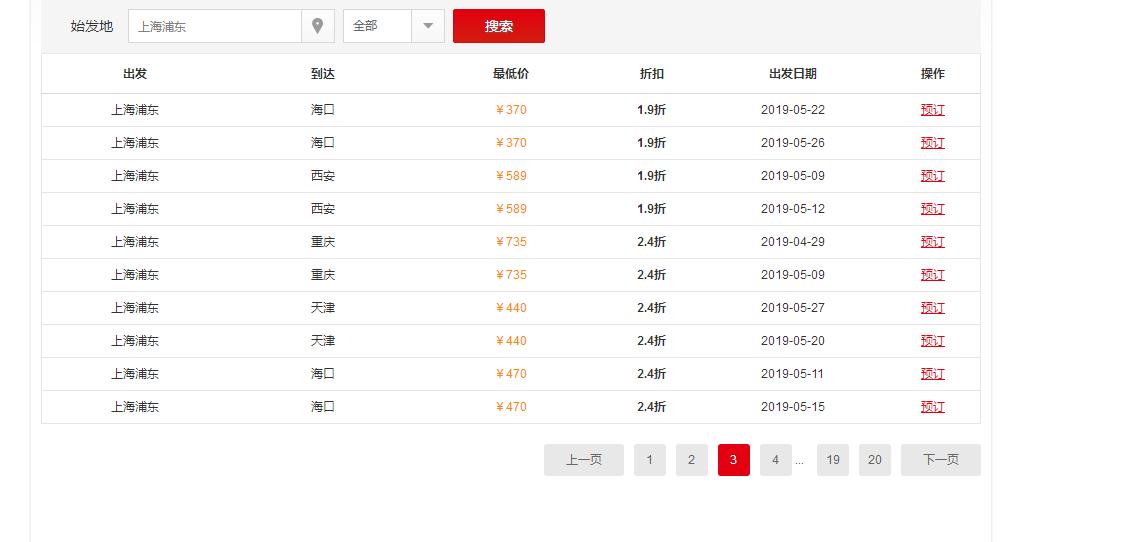Click price ¥589 for 2019-05-12 row
This screenshot has width=1138, height=542.
[511, 209]
